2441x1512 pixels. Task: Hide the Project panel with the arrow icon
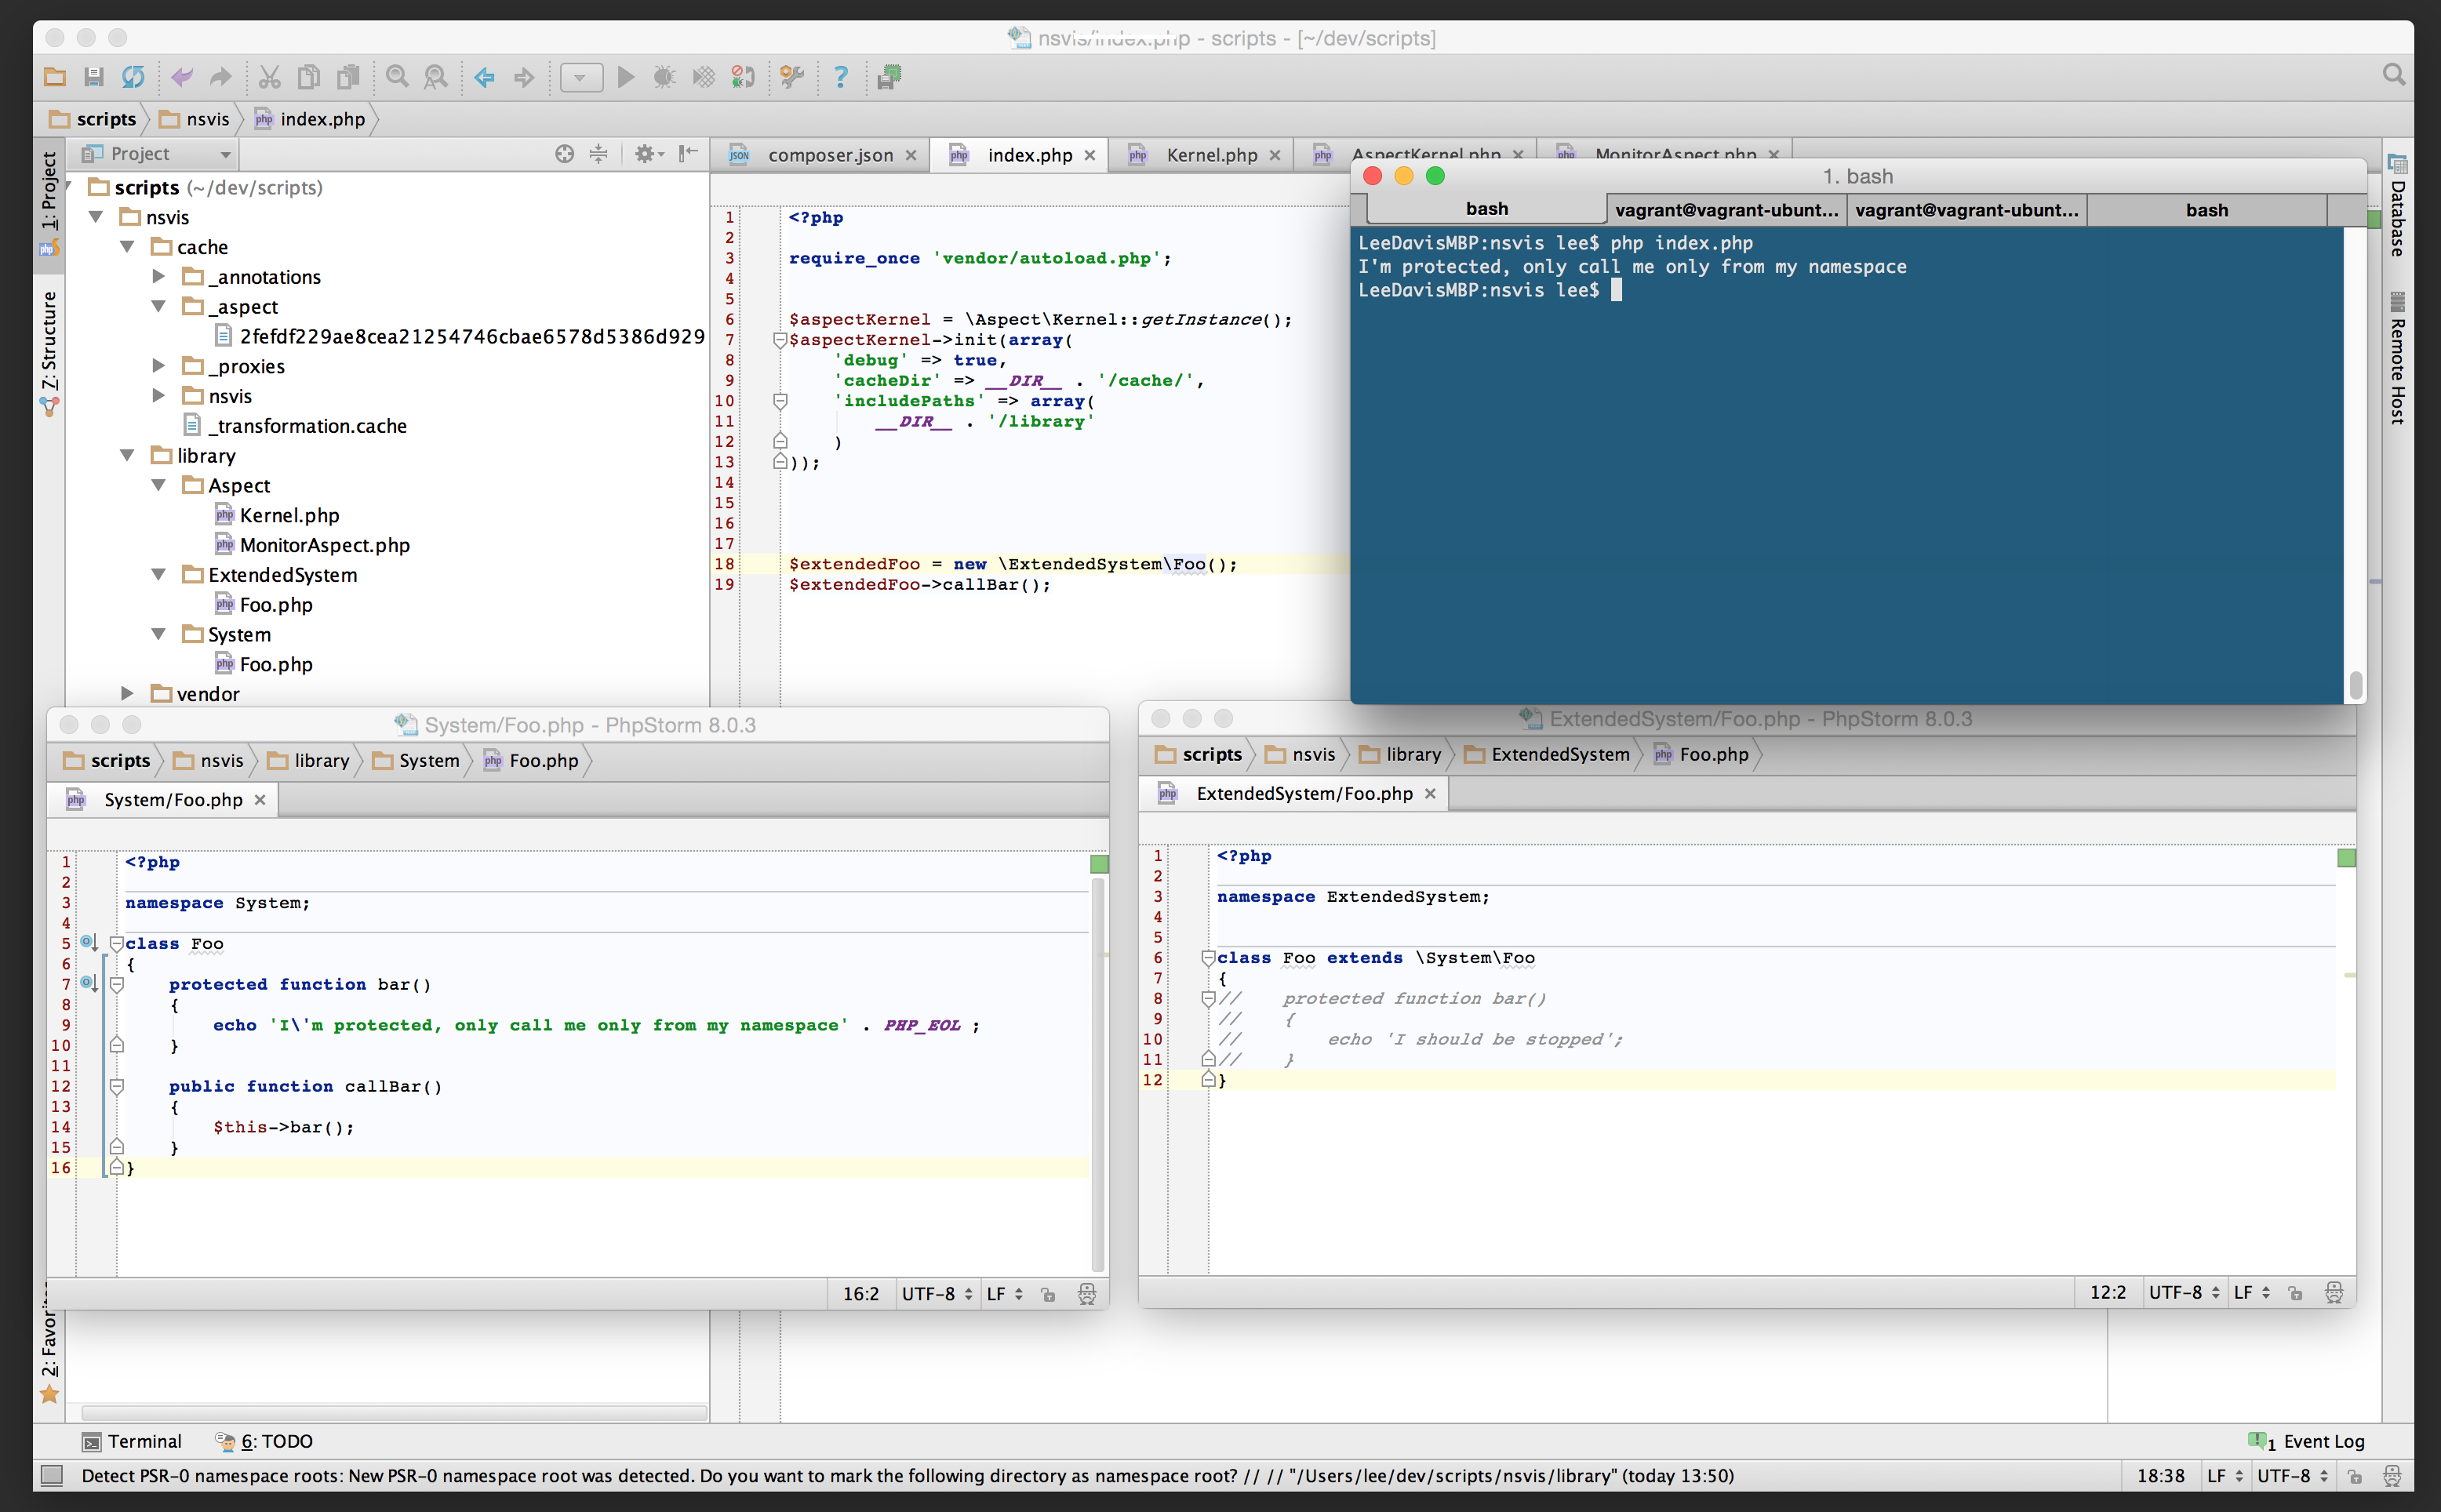tap(688, 153)
